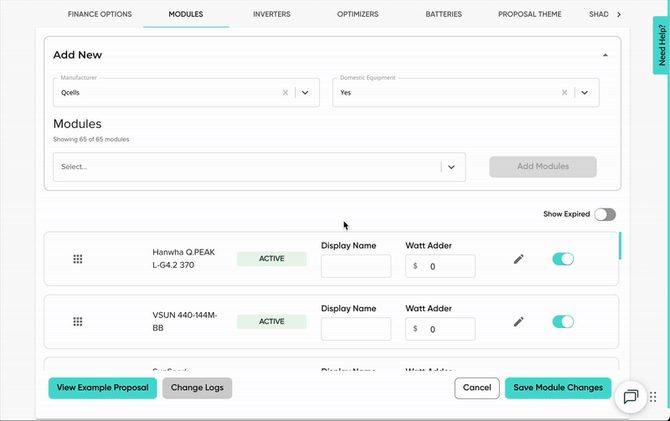This screenshot has height=421, width=670.
Task: Switch to the Batteries tab
Action: pyautogui.click(x=444, y=15)
